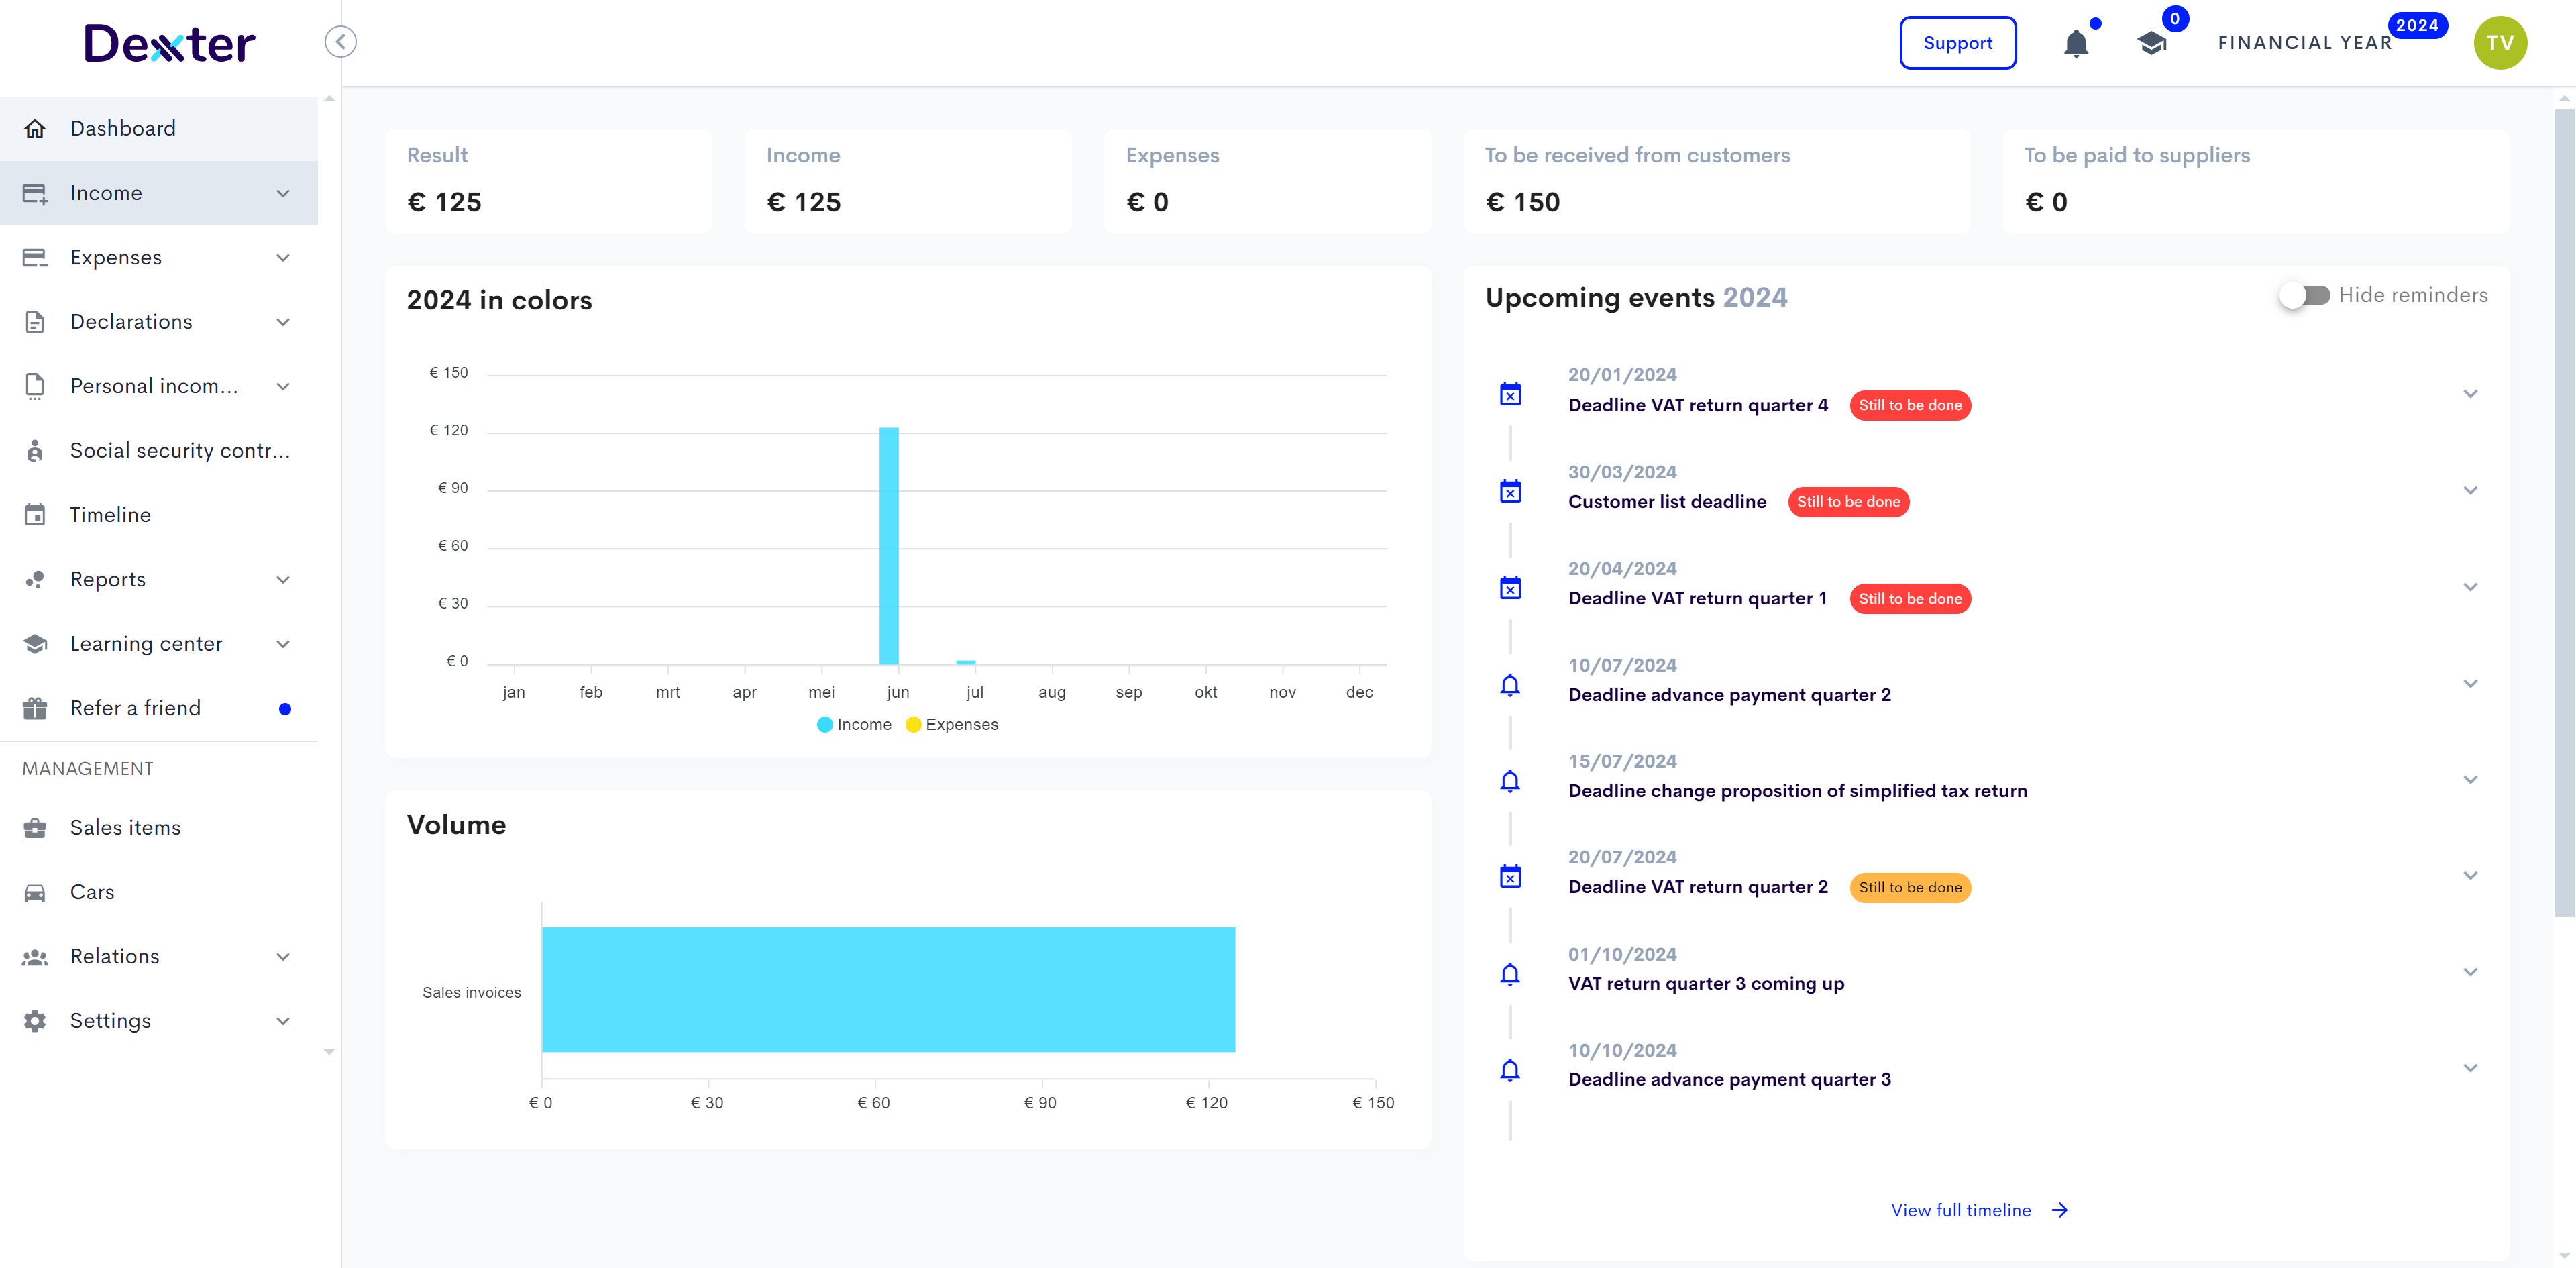Click the Sales invoices volume bar
Image resolution: width=2576 pixels, height=1268 pixels.
(x=888, y=990)
